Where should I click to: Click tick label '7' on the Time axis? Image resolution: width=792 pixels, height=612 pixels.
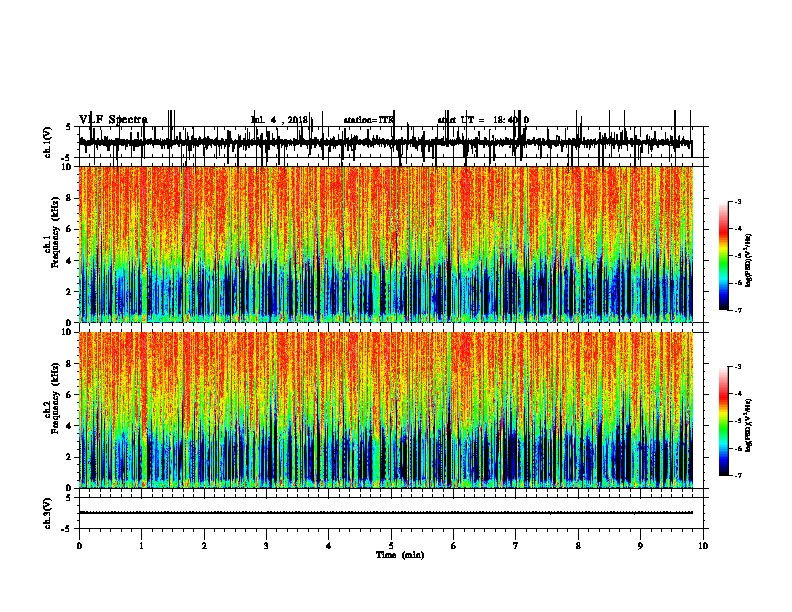(516, 546)
